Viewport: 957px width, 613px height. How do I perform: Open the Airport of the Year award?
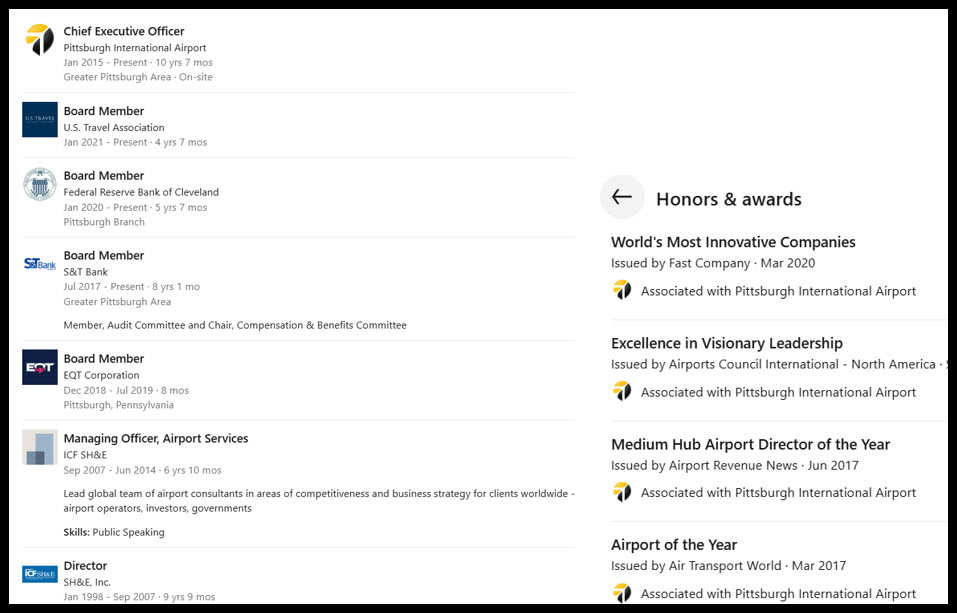coord(674,545)
